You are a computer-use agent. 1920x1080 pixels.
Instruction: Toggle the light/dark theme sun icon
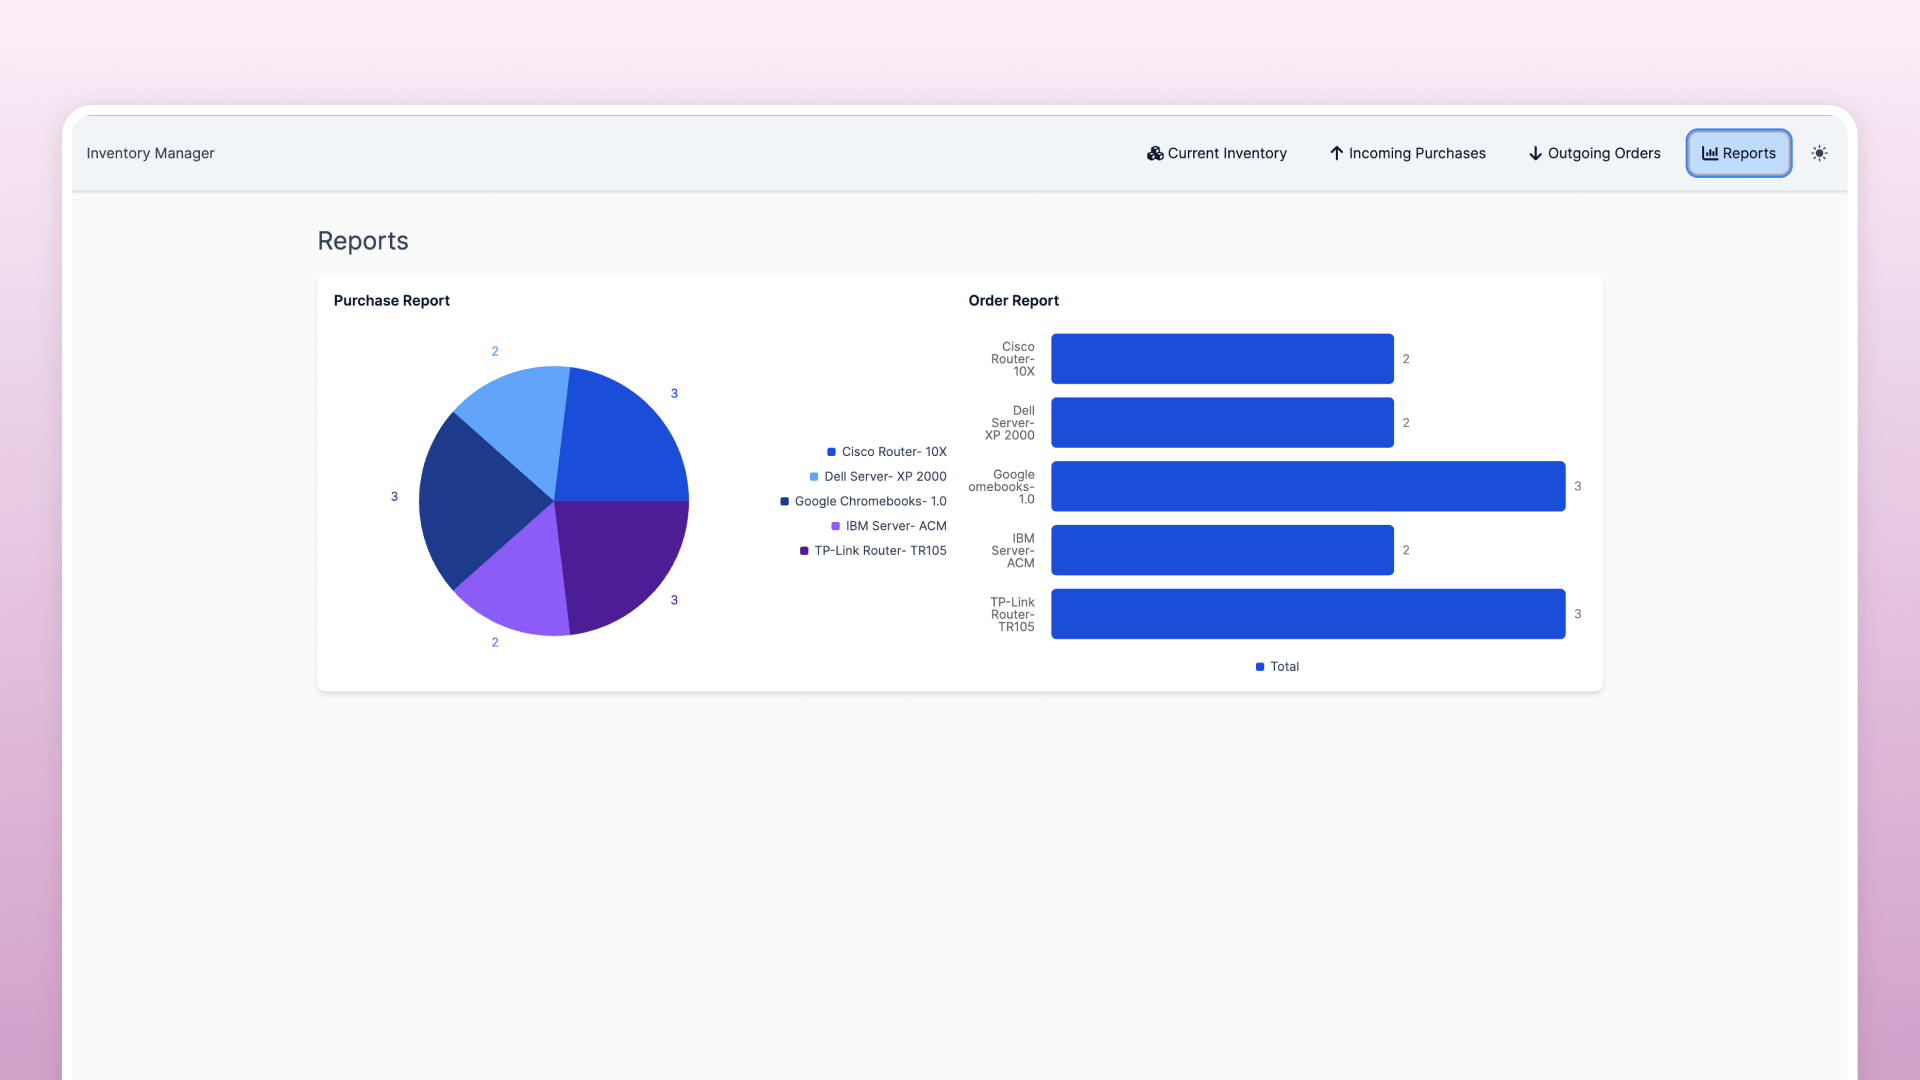click(1819, 153)
